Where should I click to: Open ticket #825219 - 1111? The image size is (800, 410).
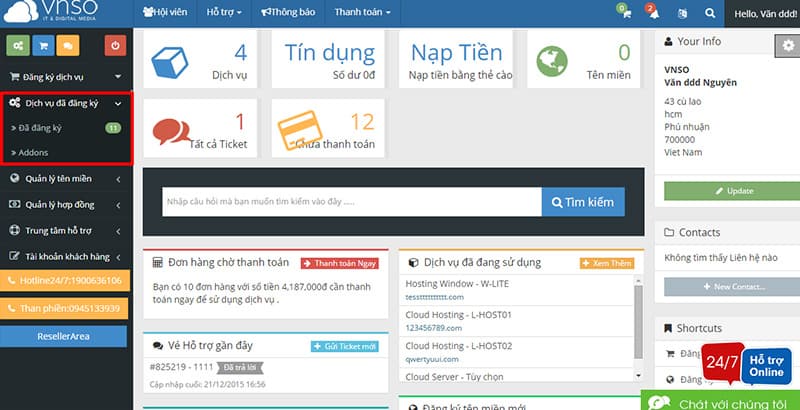[182, 367]
